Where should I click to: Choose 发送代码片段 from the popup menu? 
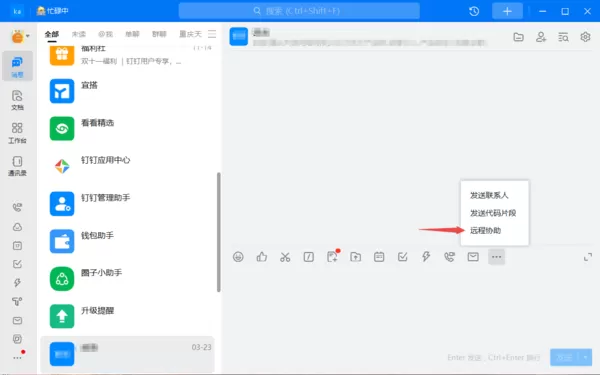[x=493, y=213]
